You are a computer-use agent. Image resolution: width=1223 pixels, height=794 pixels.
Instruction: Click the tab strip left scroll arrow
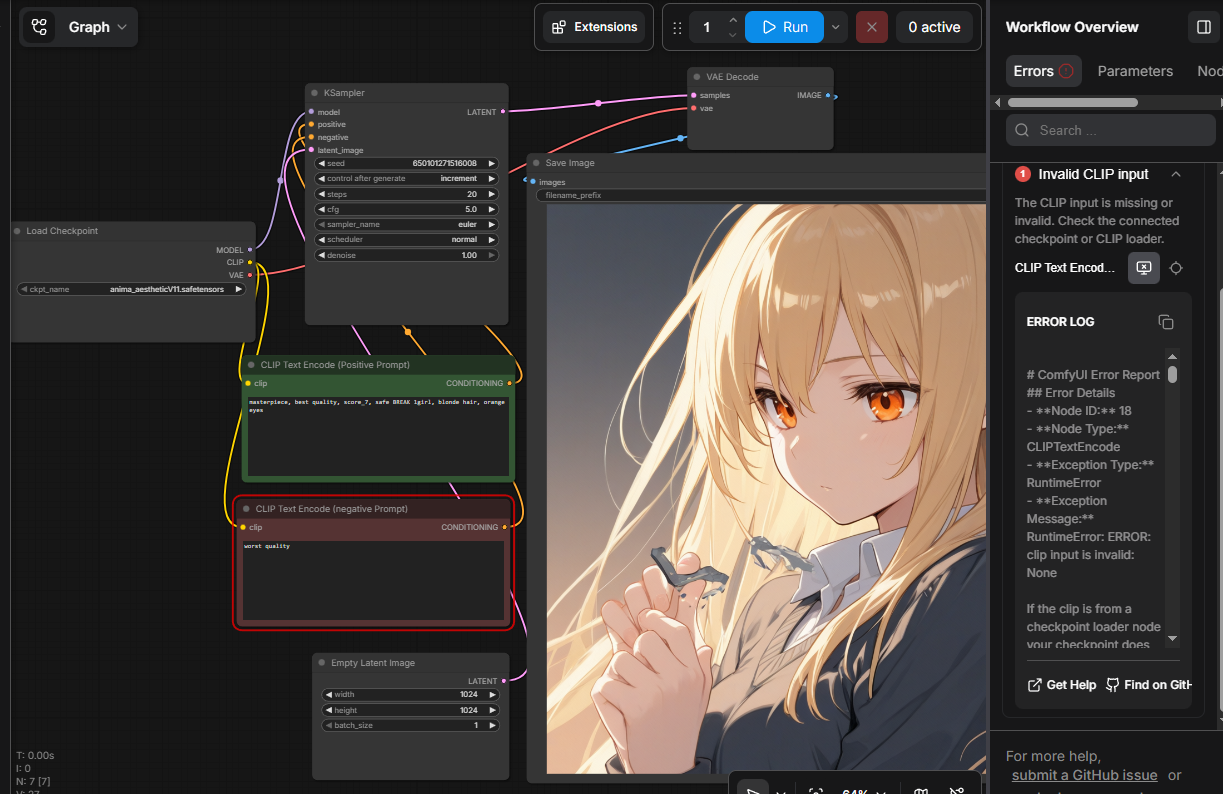997,102
